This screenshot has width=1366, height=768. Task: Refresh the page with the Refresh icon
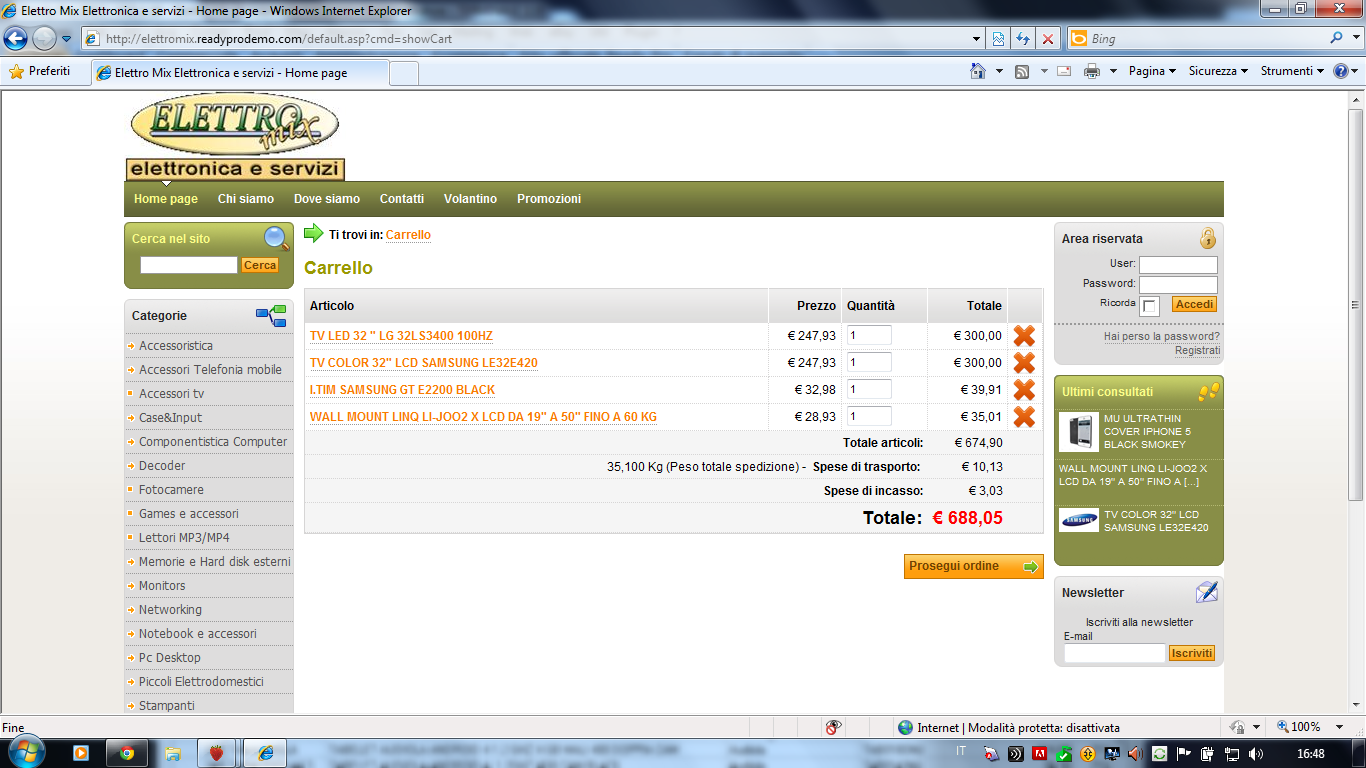[1023, 39]
